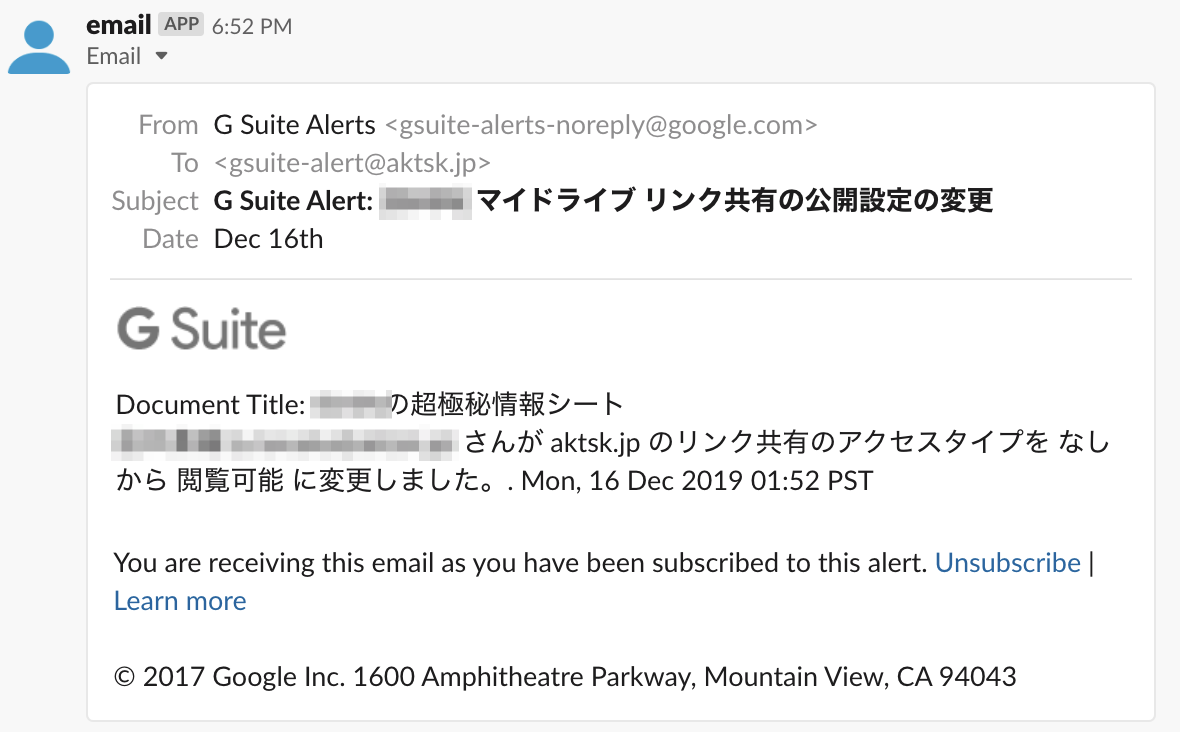Select the Document Title line of text
Viewport: 1180px width, 738px height.
click(x=369, y=405)
